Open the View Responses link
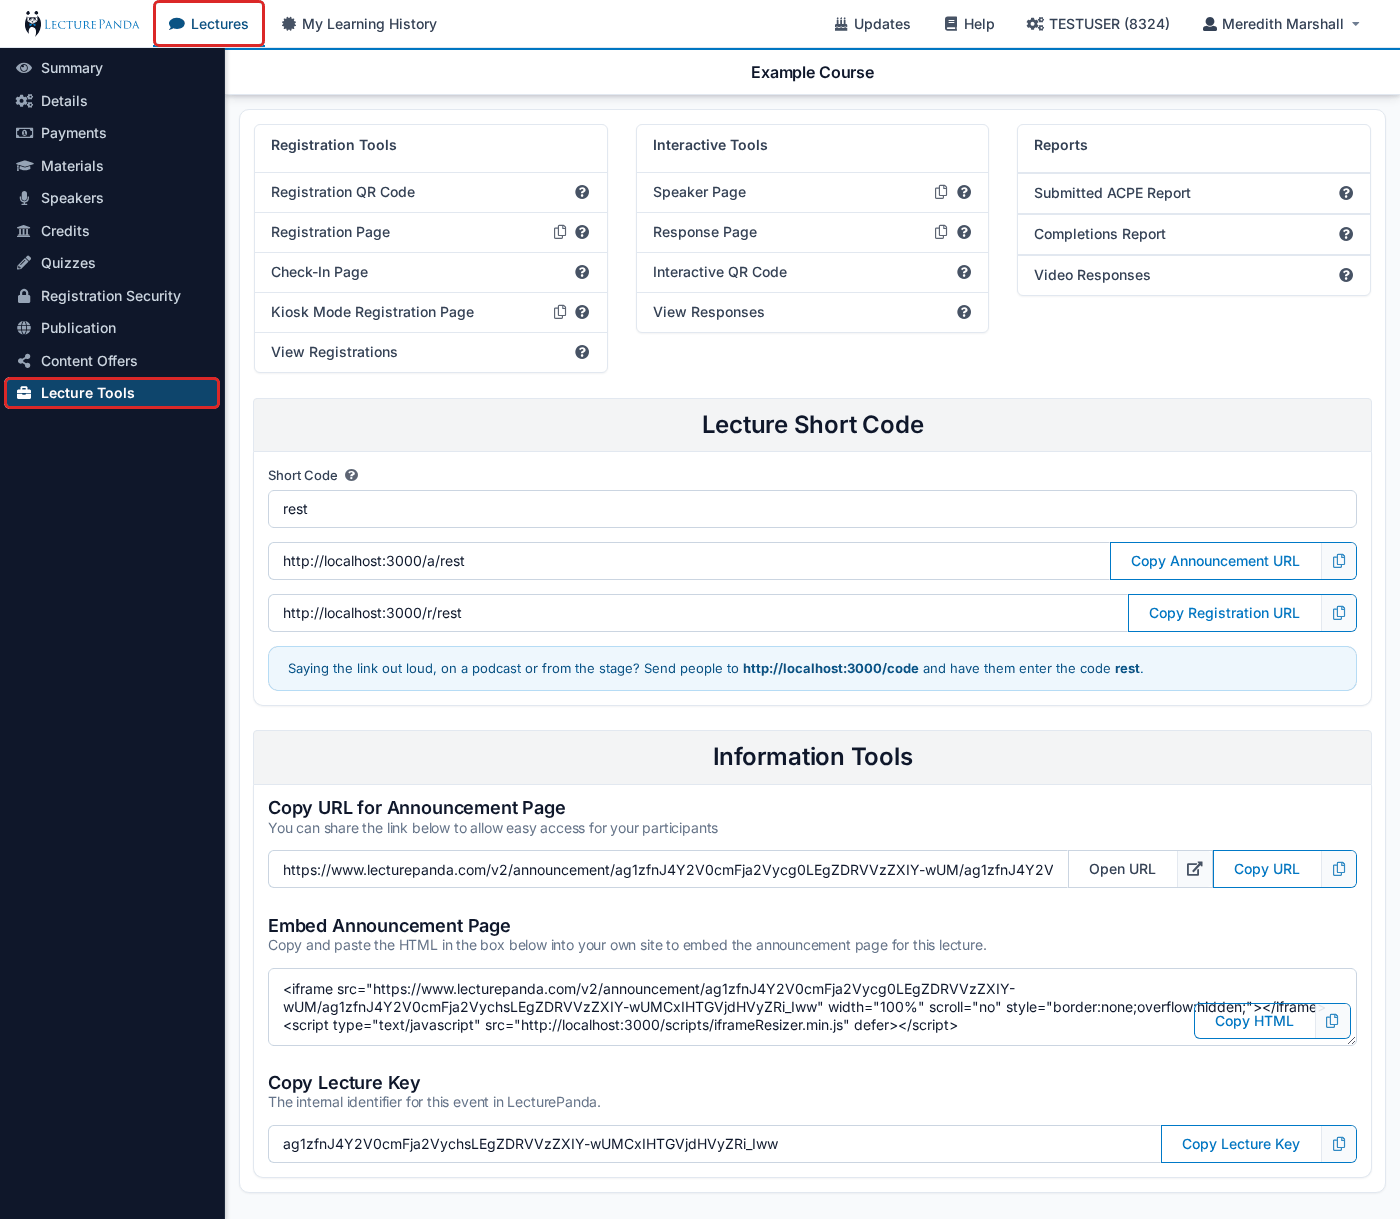Image resolution: width=1400 pixels, height=1219 pixels. tap(708, 312)
